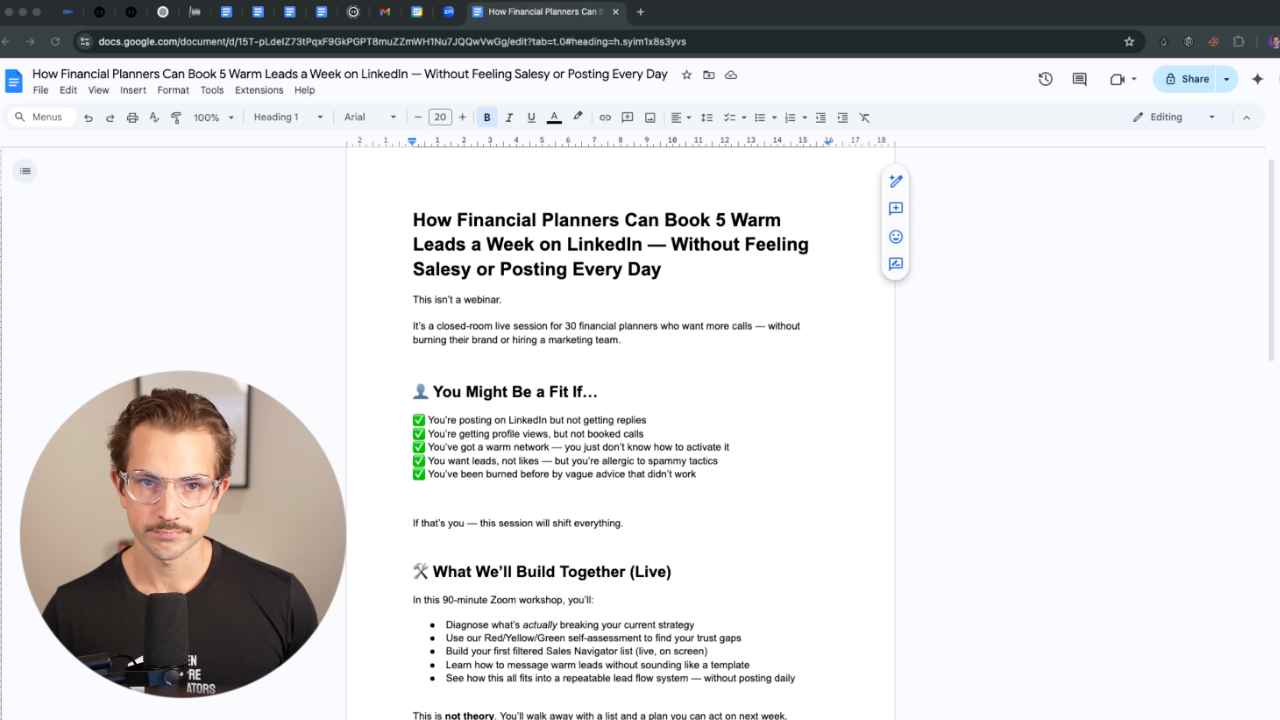1280x720 pixels.
Task: Open the Heading 1 style dropdown
Action: (x=288, y=117)
